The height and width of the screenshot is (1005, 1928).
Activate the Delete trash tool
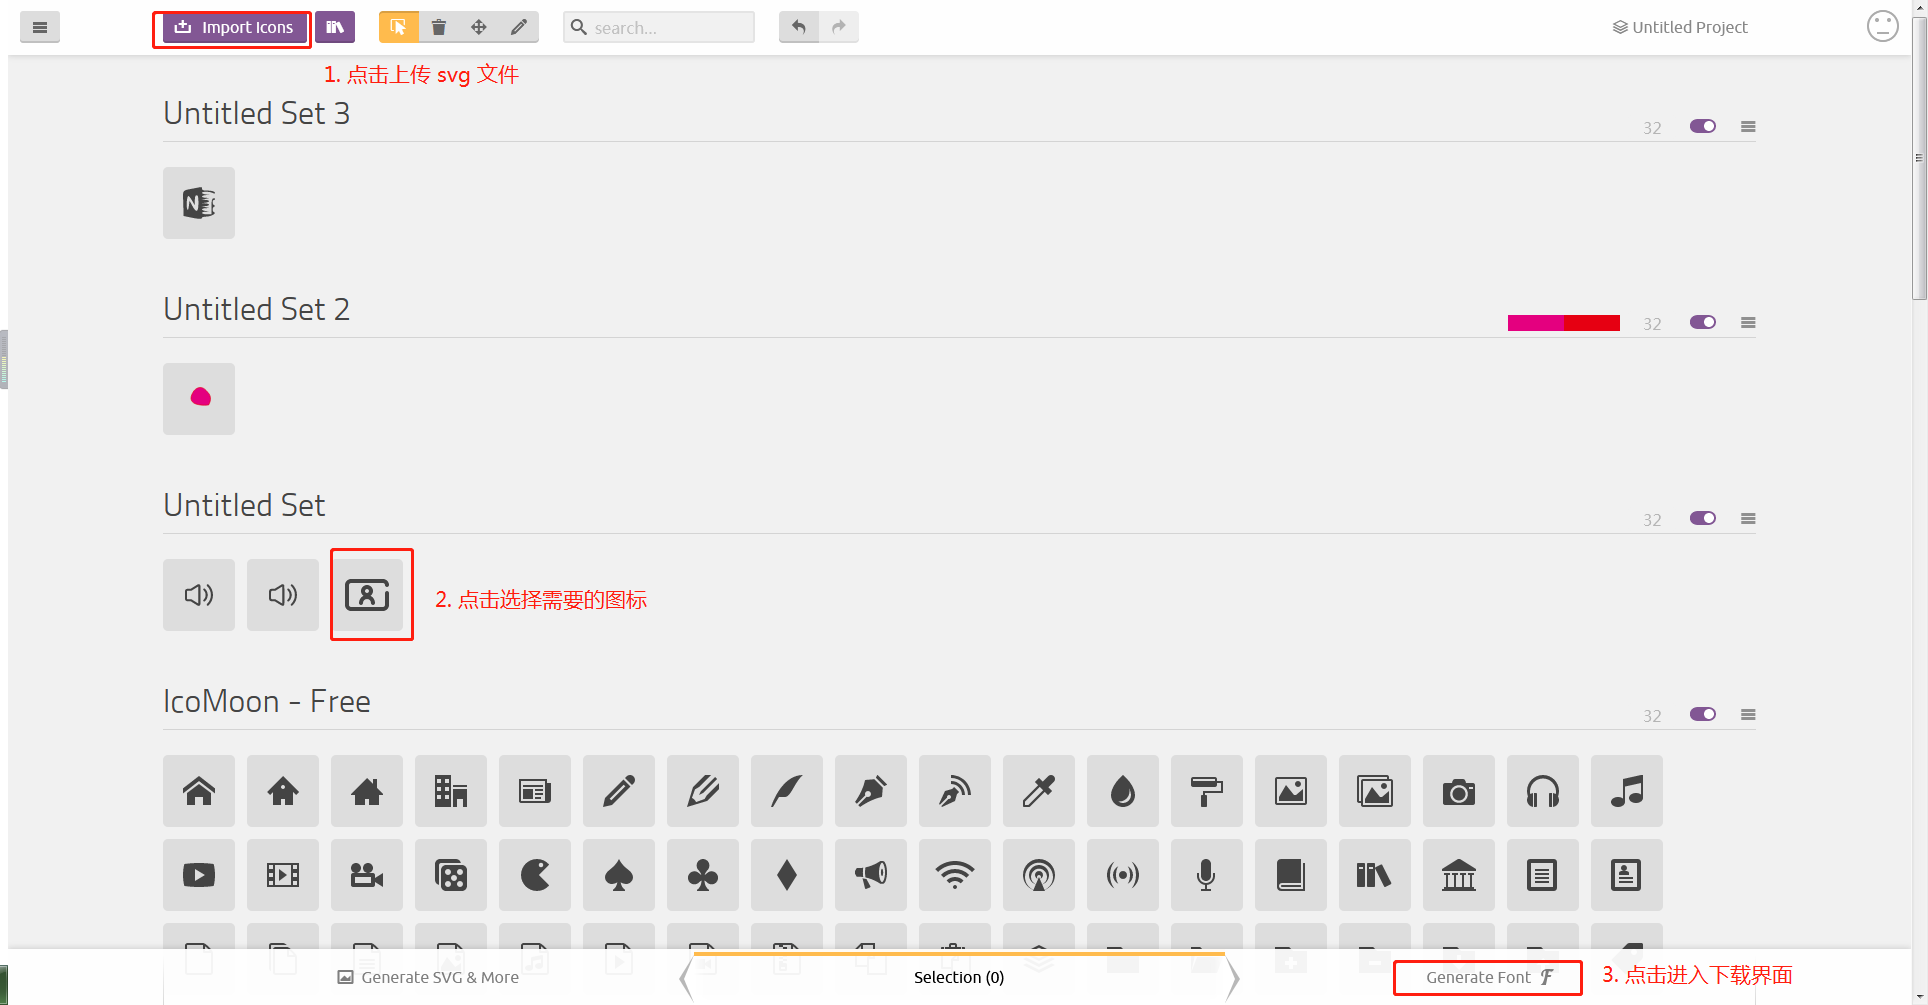[x=439, y=27]
